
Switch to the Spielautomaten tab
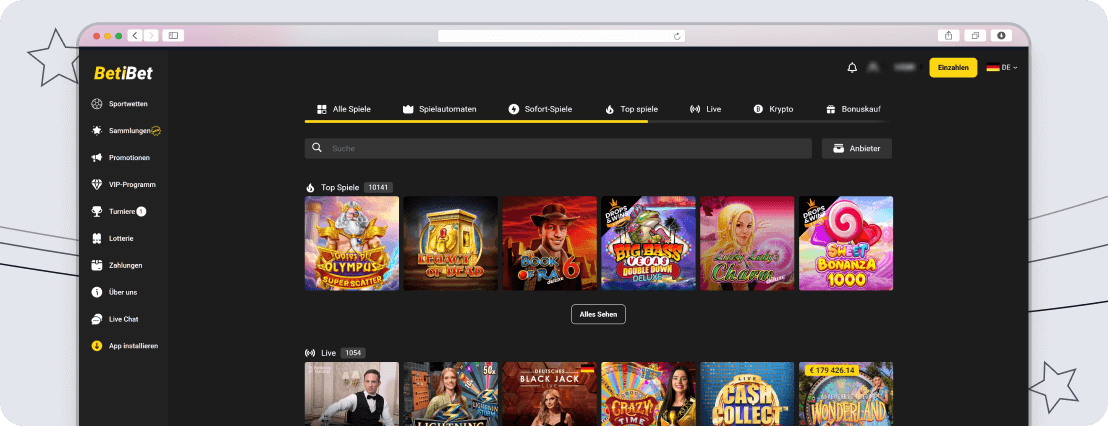(440, 110)
